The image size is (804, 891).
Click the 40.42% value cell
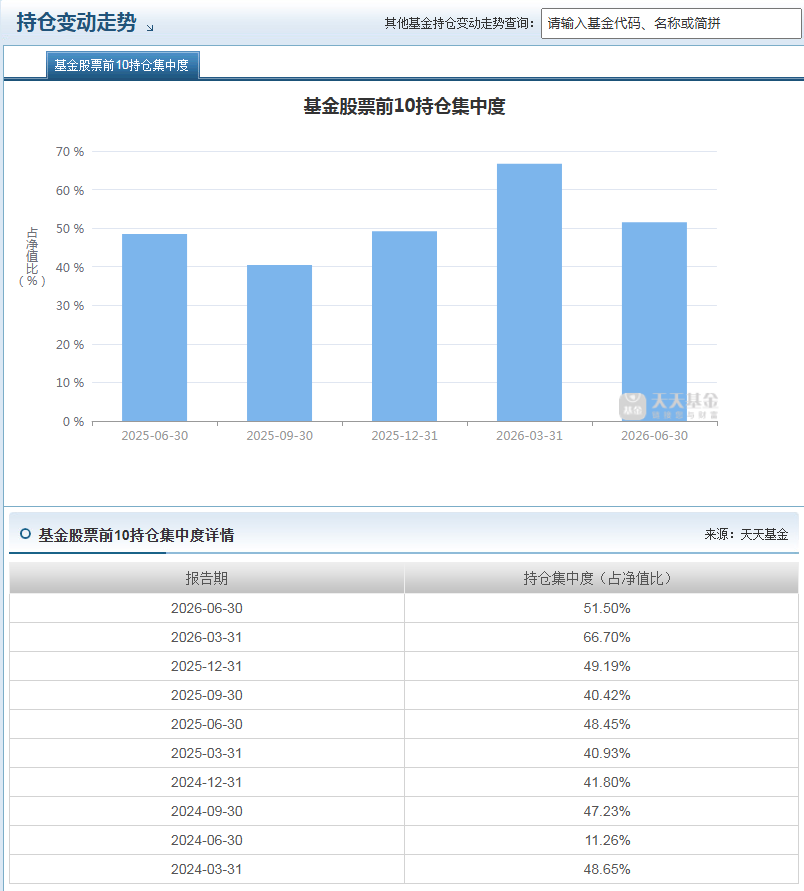point(602,695)
